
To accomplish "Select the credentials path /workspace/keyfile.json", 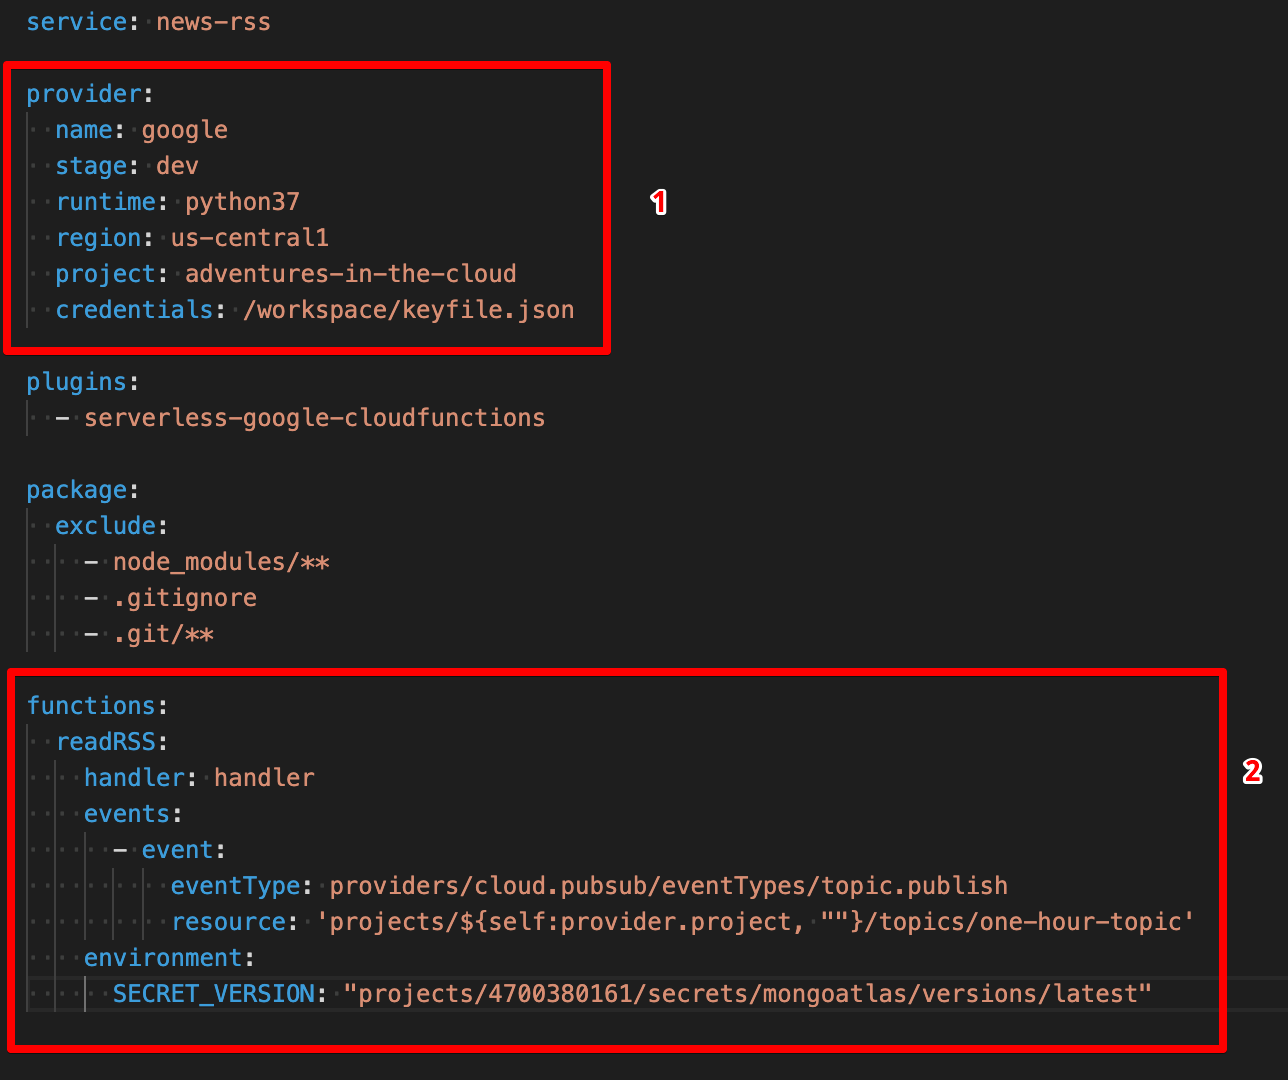I will 409,310.
